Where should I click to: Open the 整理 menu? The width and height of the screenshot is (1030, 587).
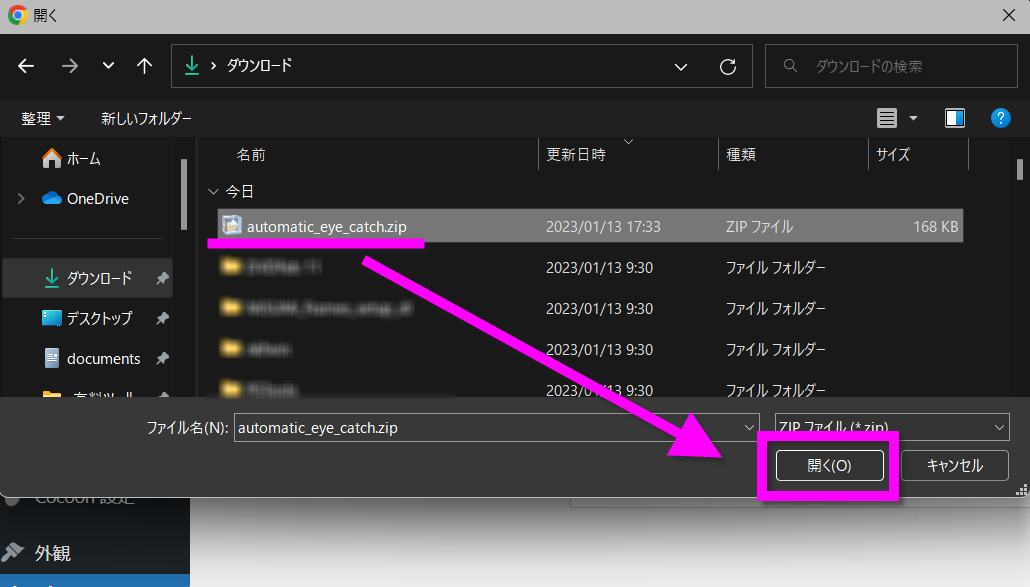43,118
